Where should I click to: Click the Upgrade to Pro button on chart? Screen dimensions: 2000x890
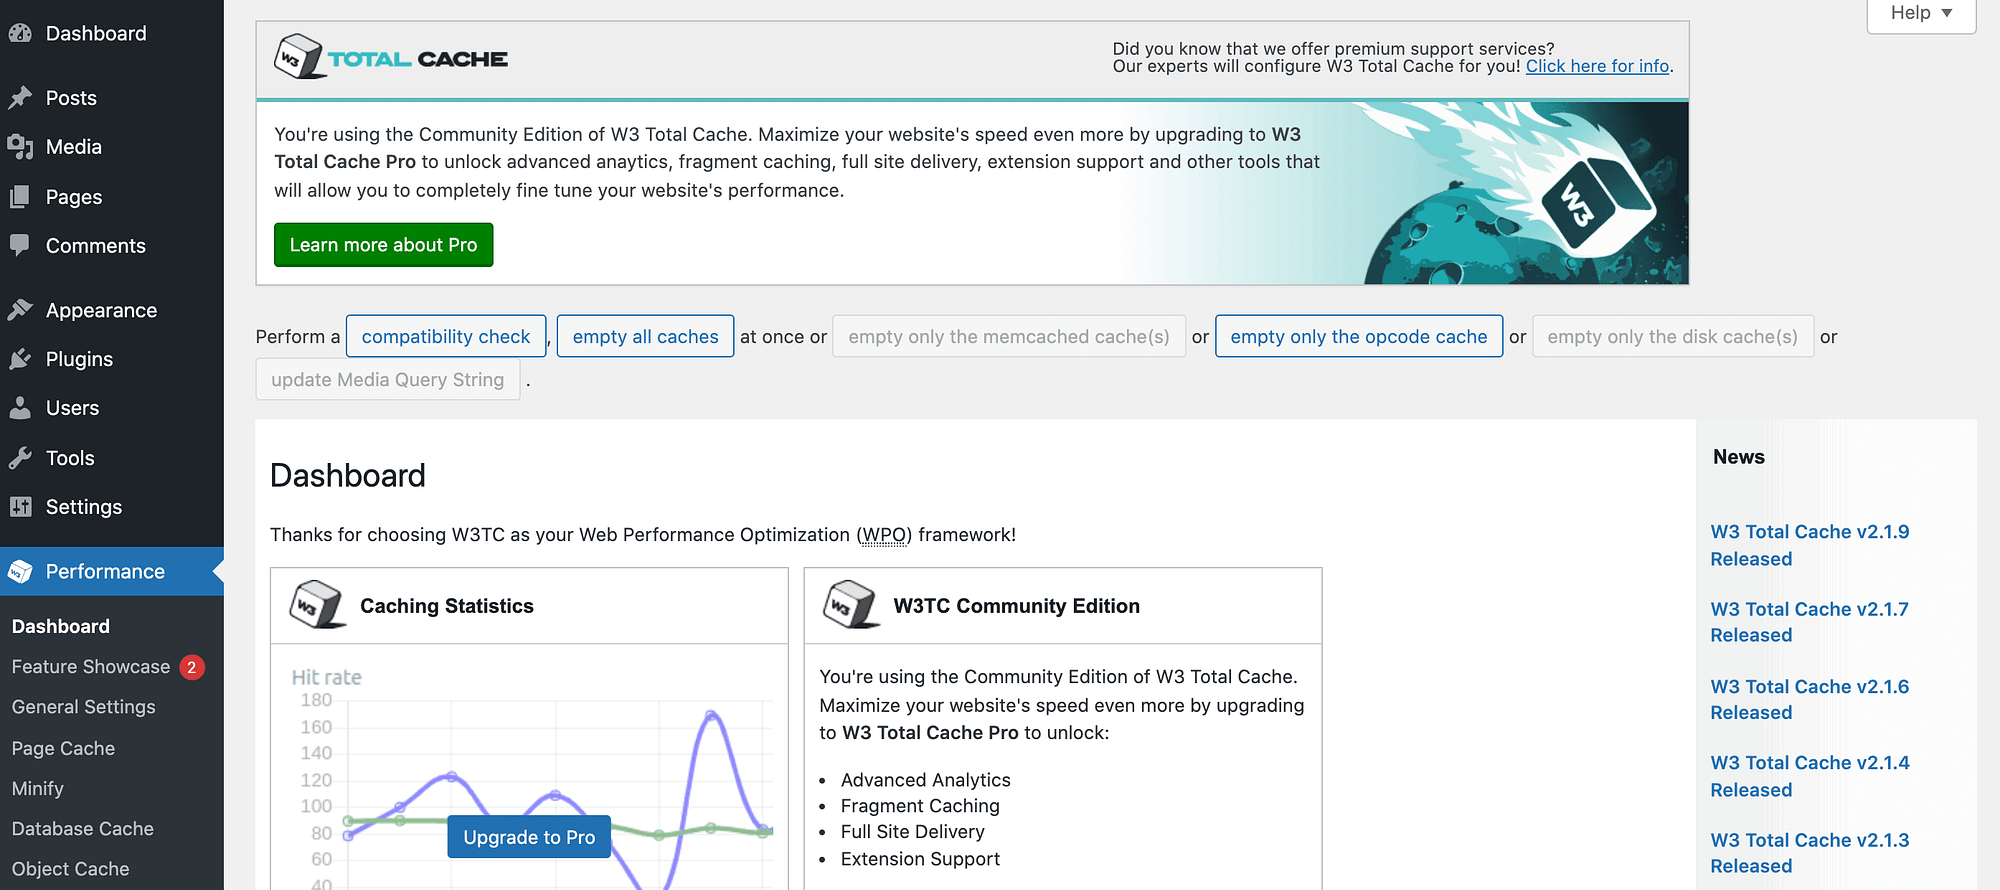(529, 837)
